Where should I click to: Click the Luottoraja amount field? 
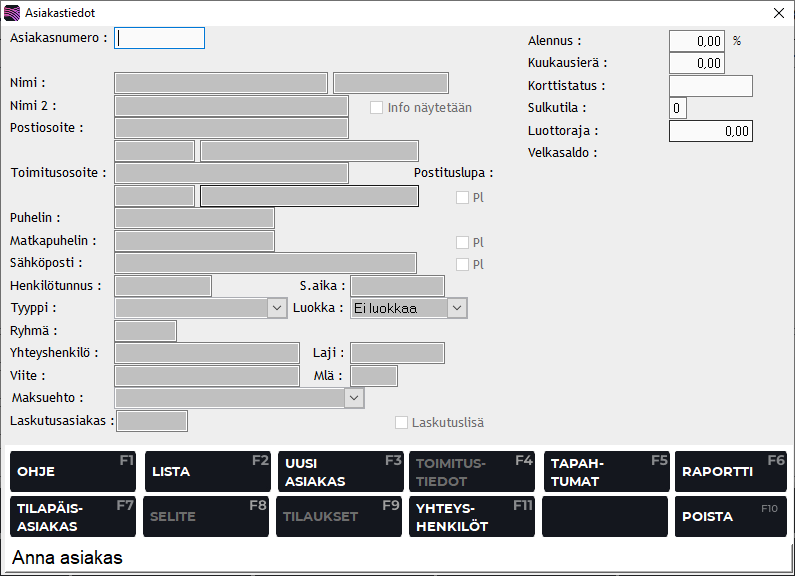(710, 131)
